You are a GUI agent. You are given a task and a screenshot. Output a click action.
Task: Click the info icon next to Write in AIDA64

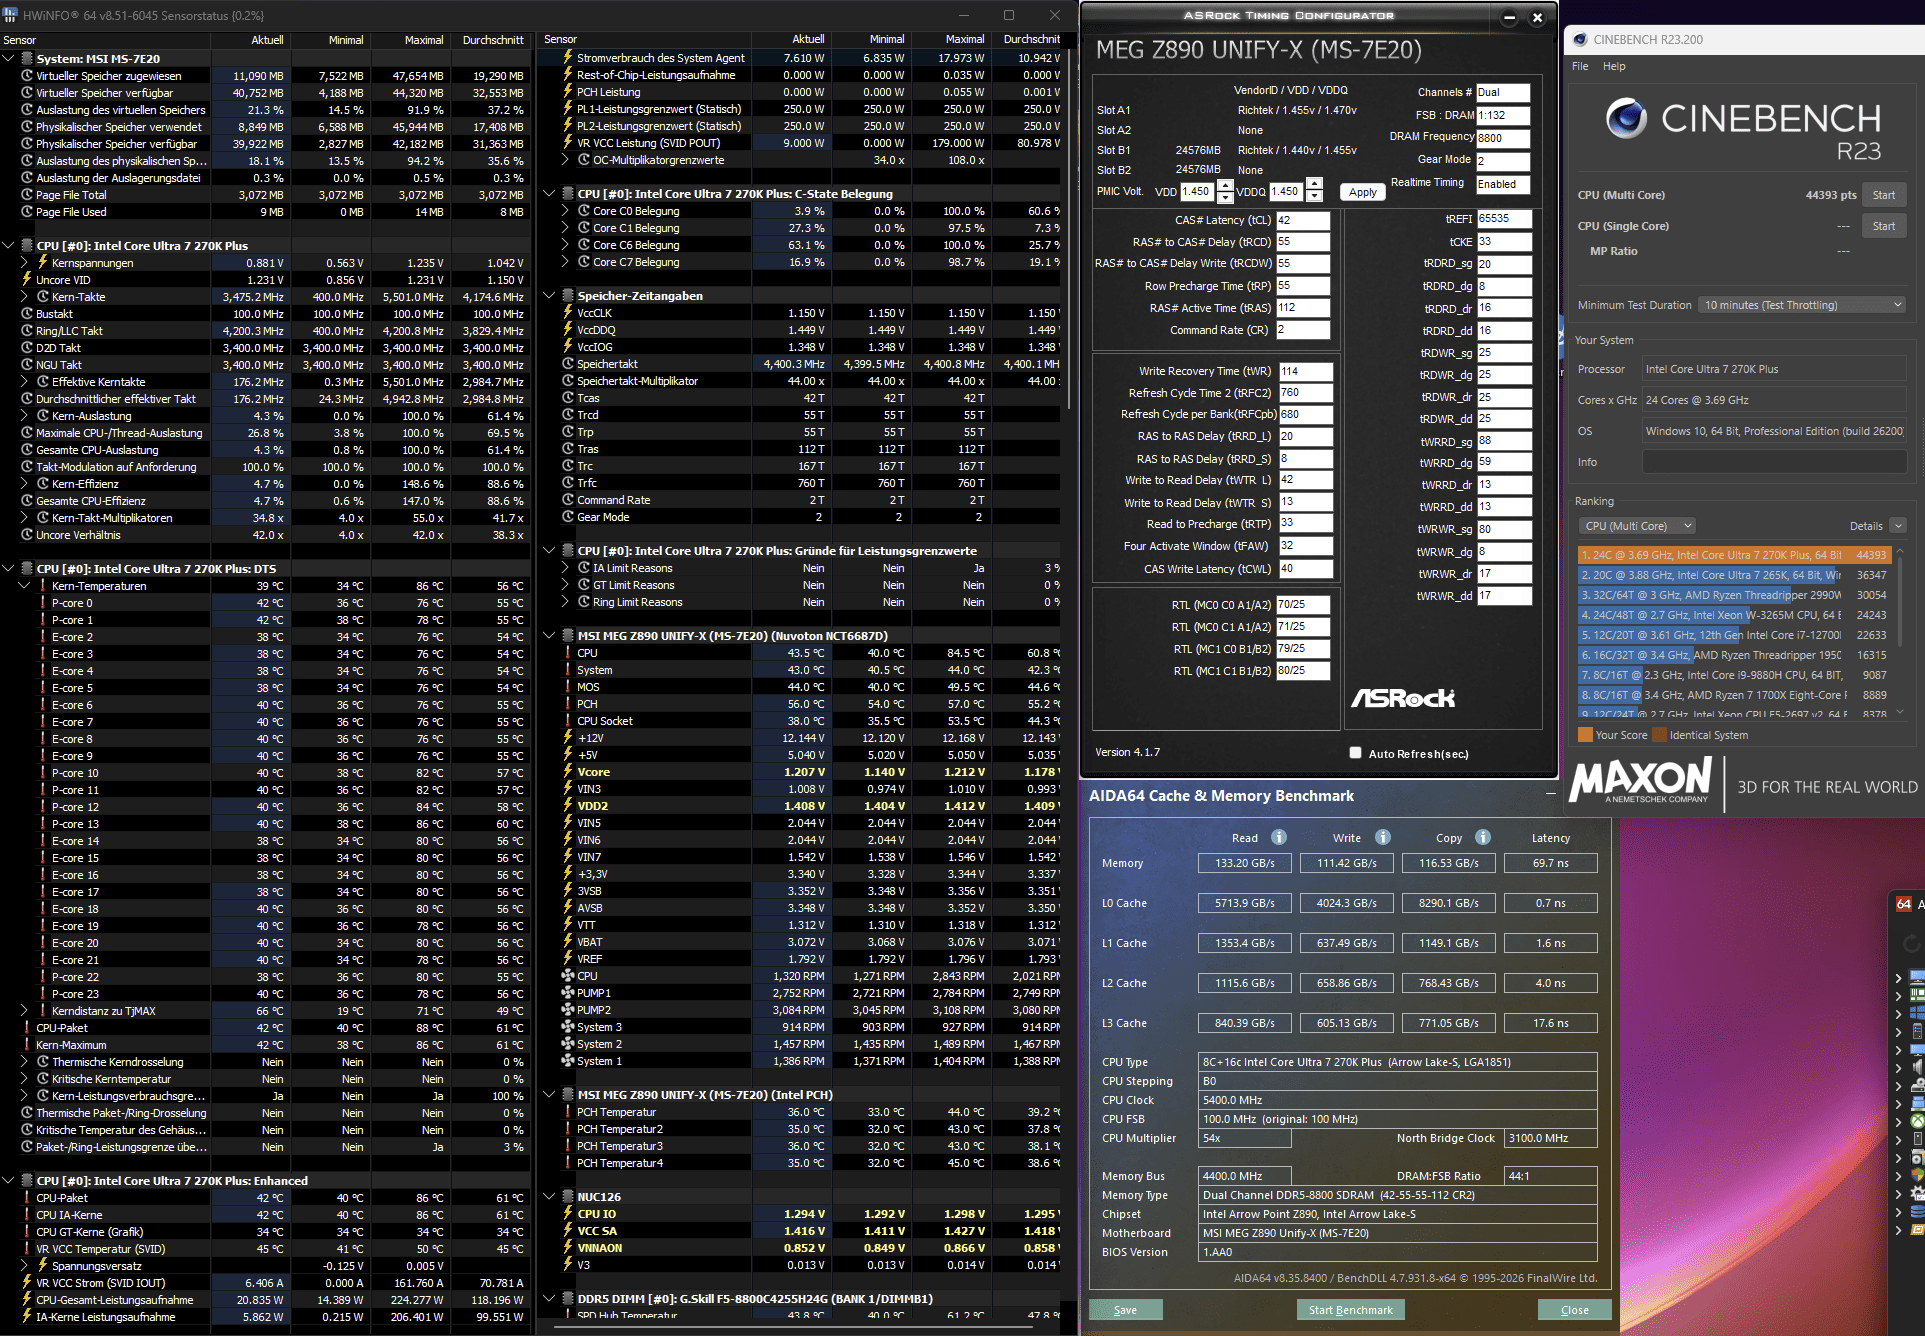(x=1382, y=838)
